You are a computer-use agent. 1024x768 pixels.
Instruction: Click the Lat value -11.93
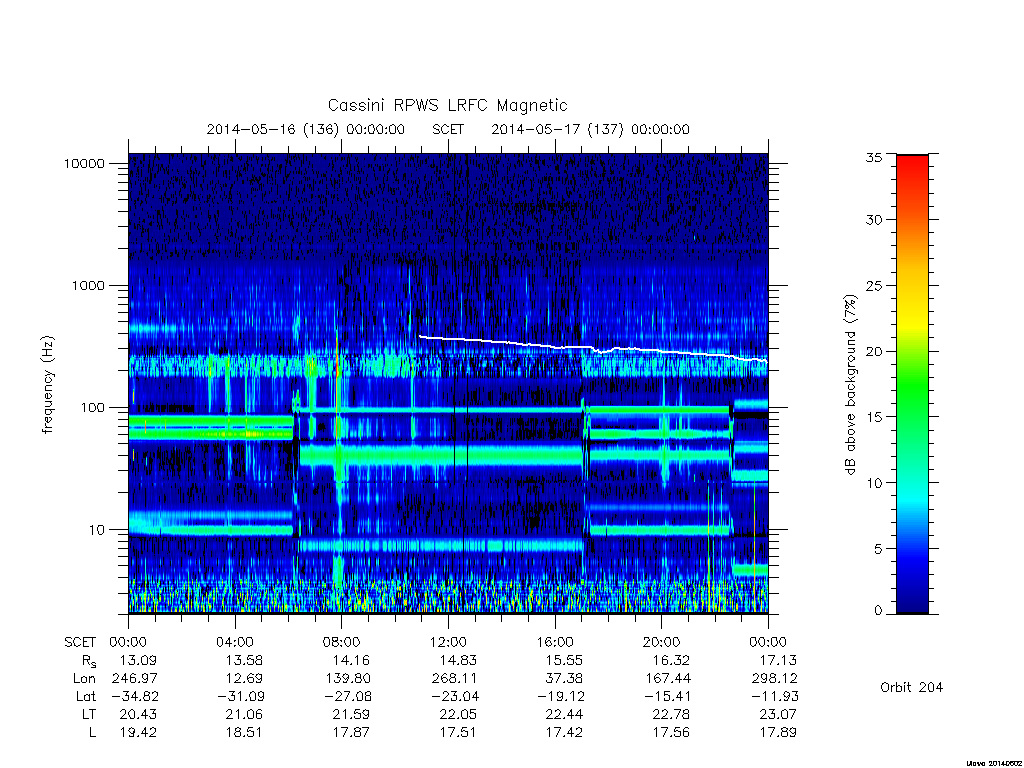pos(775,697)
